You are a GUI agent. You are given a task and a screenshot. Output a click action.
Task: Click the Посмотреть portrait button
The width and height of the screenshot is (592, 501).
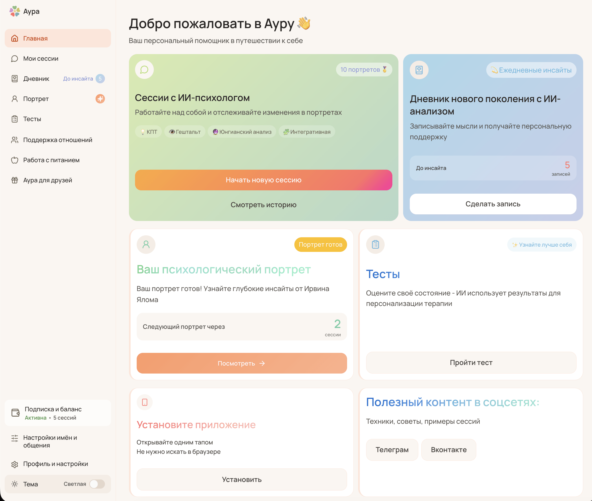click(x=242, y=363)
